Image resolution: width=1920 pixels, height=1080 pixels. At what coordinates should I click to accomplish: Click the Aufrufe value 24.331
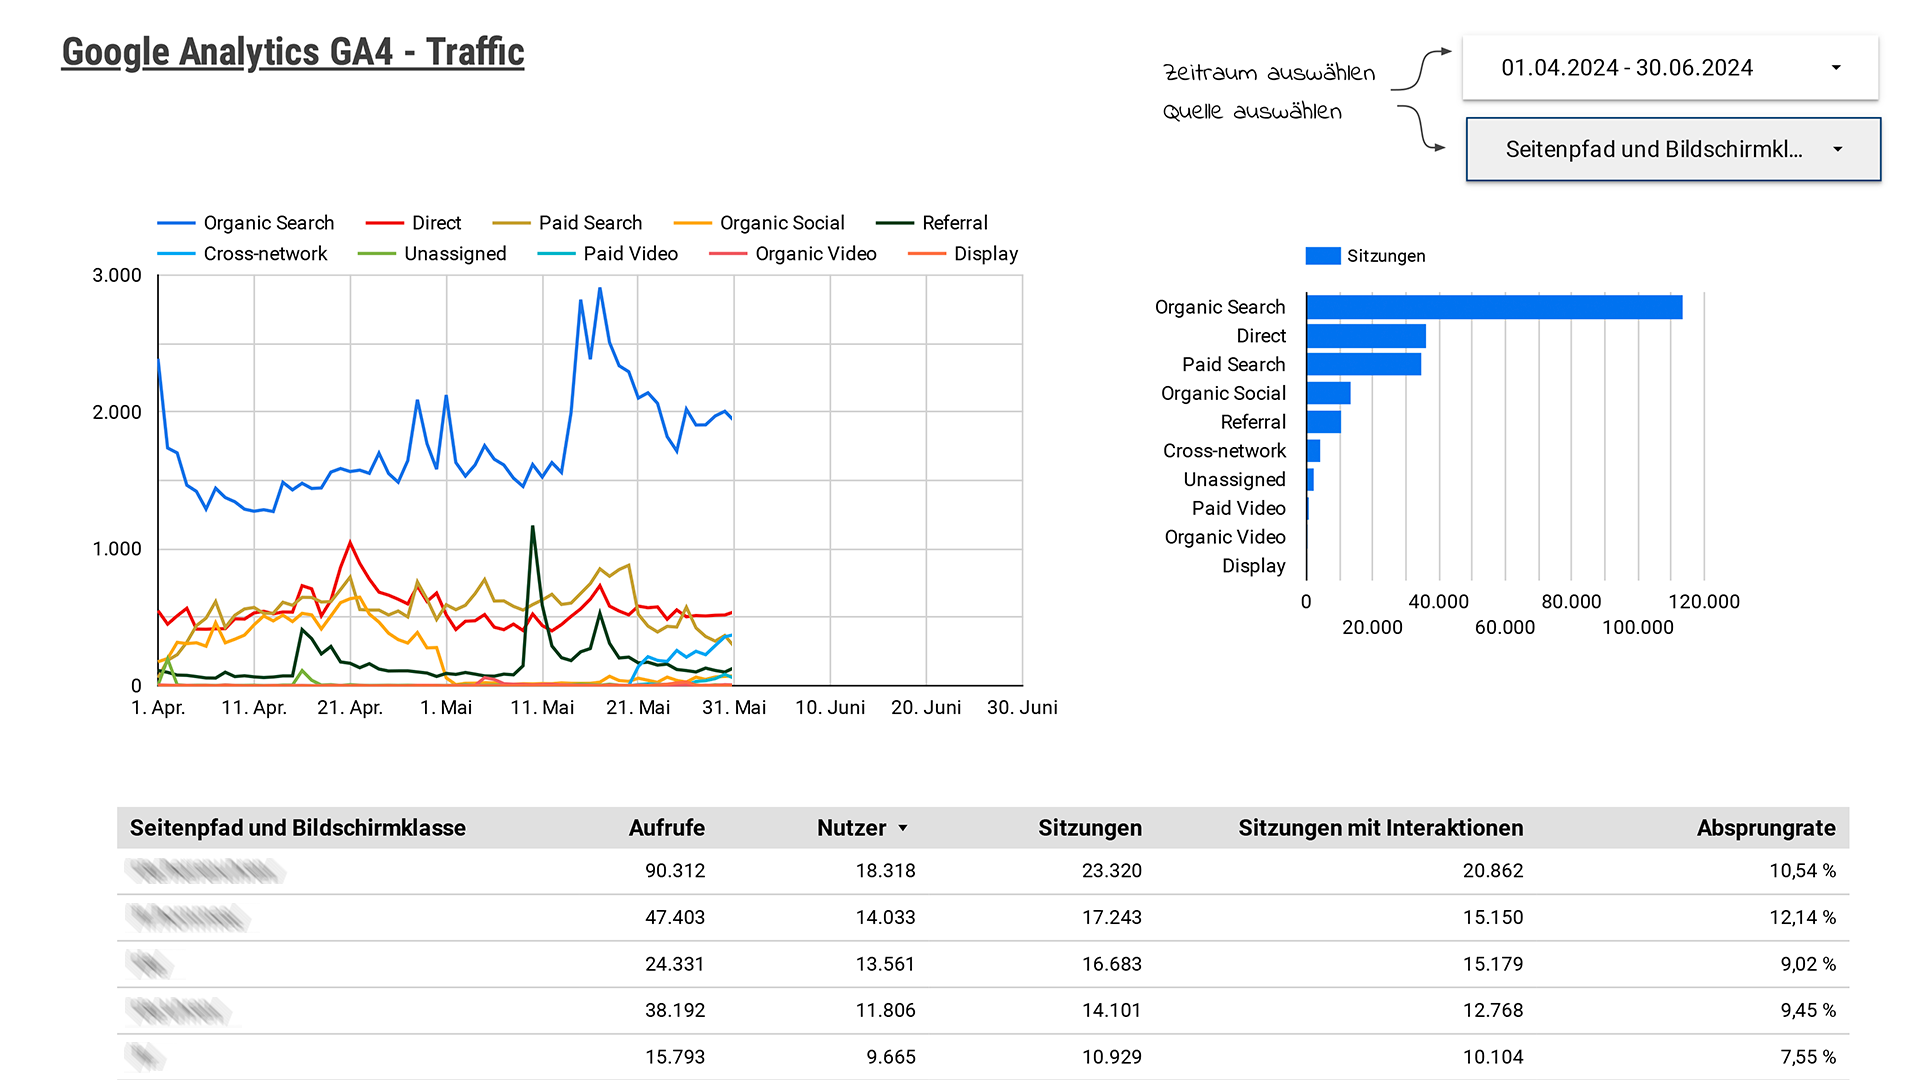click(675, 964)
